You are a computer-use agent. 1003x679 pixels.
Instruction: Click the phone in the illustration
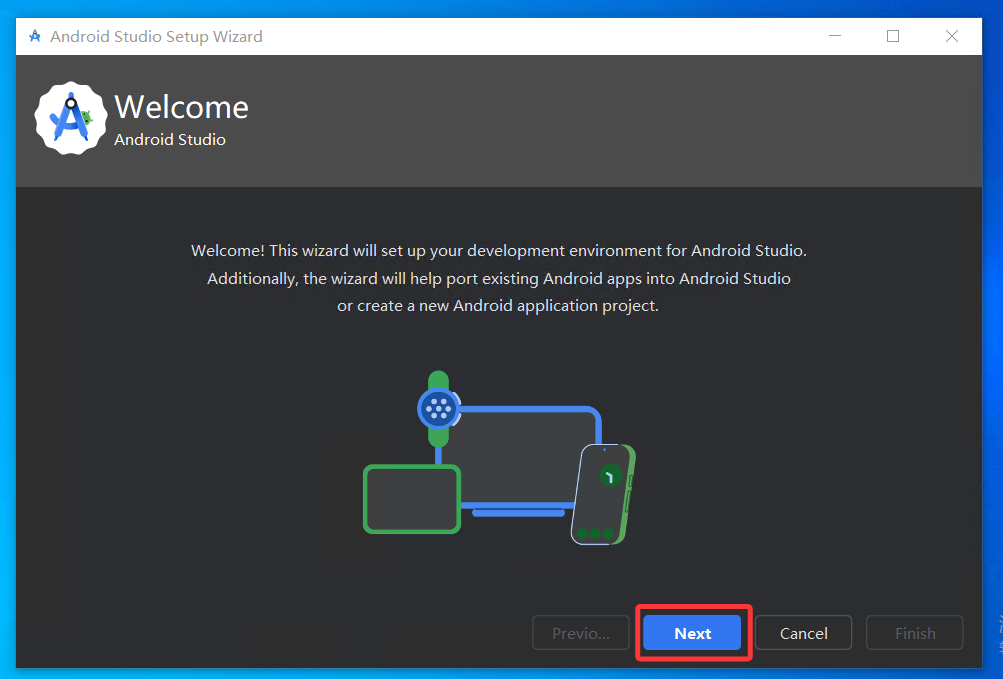[602, 495]
